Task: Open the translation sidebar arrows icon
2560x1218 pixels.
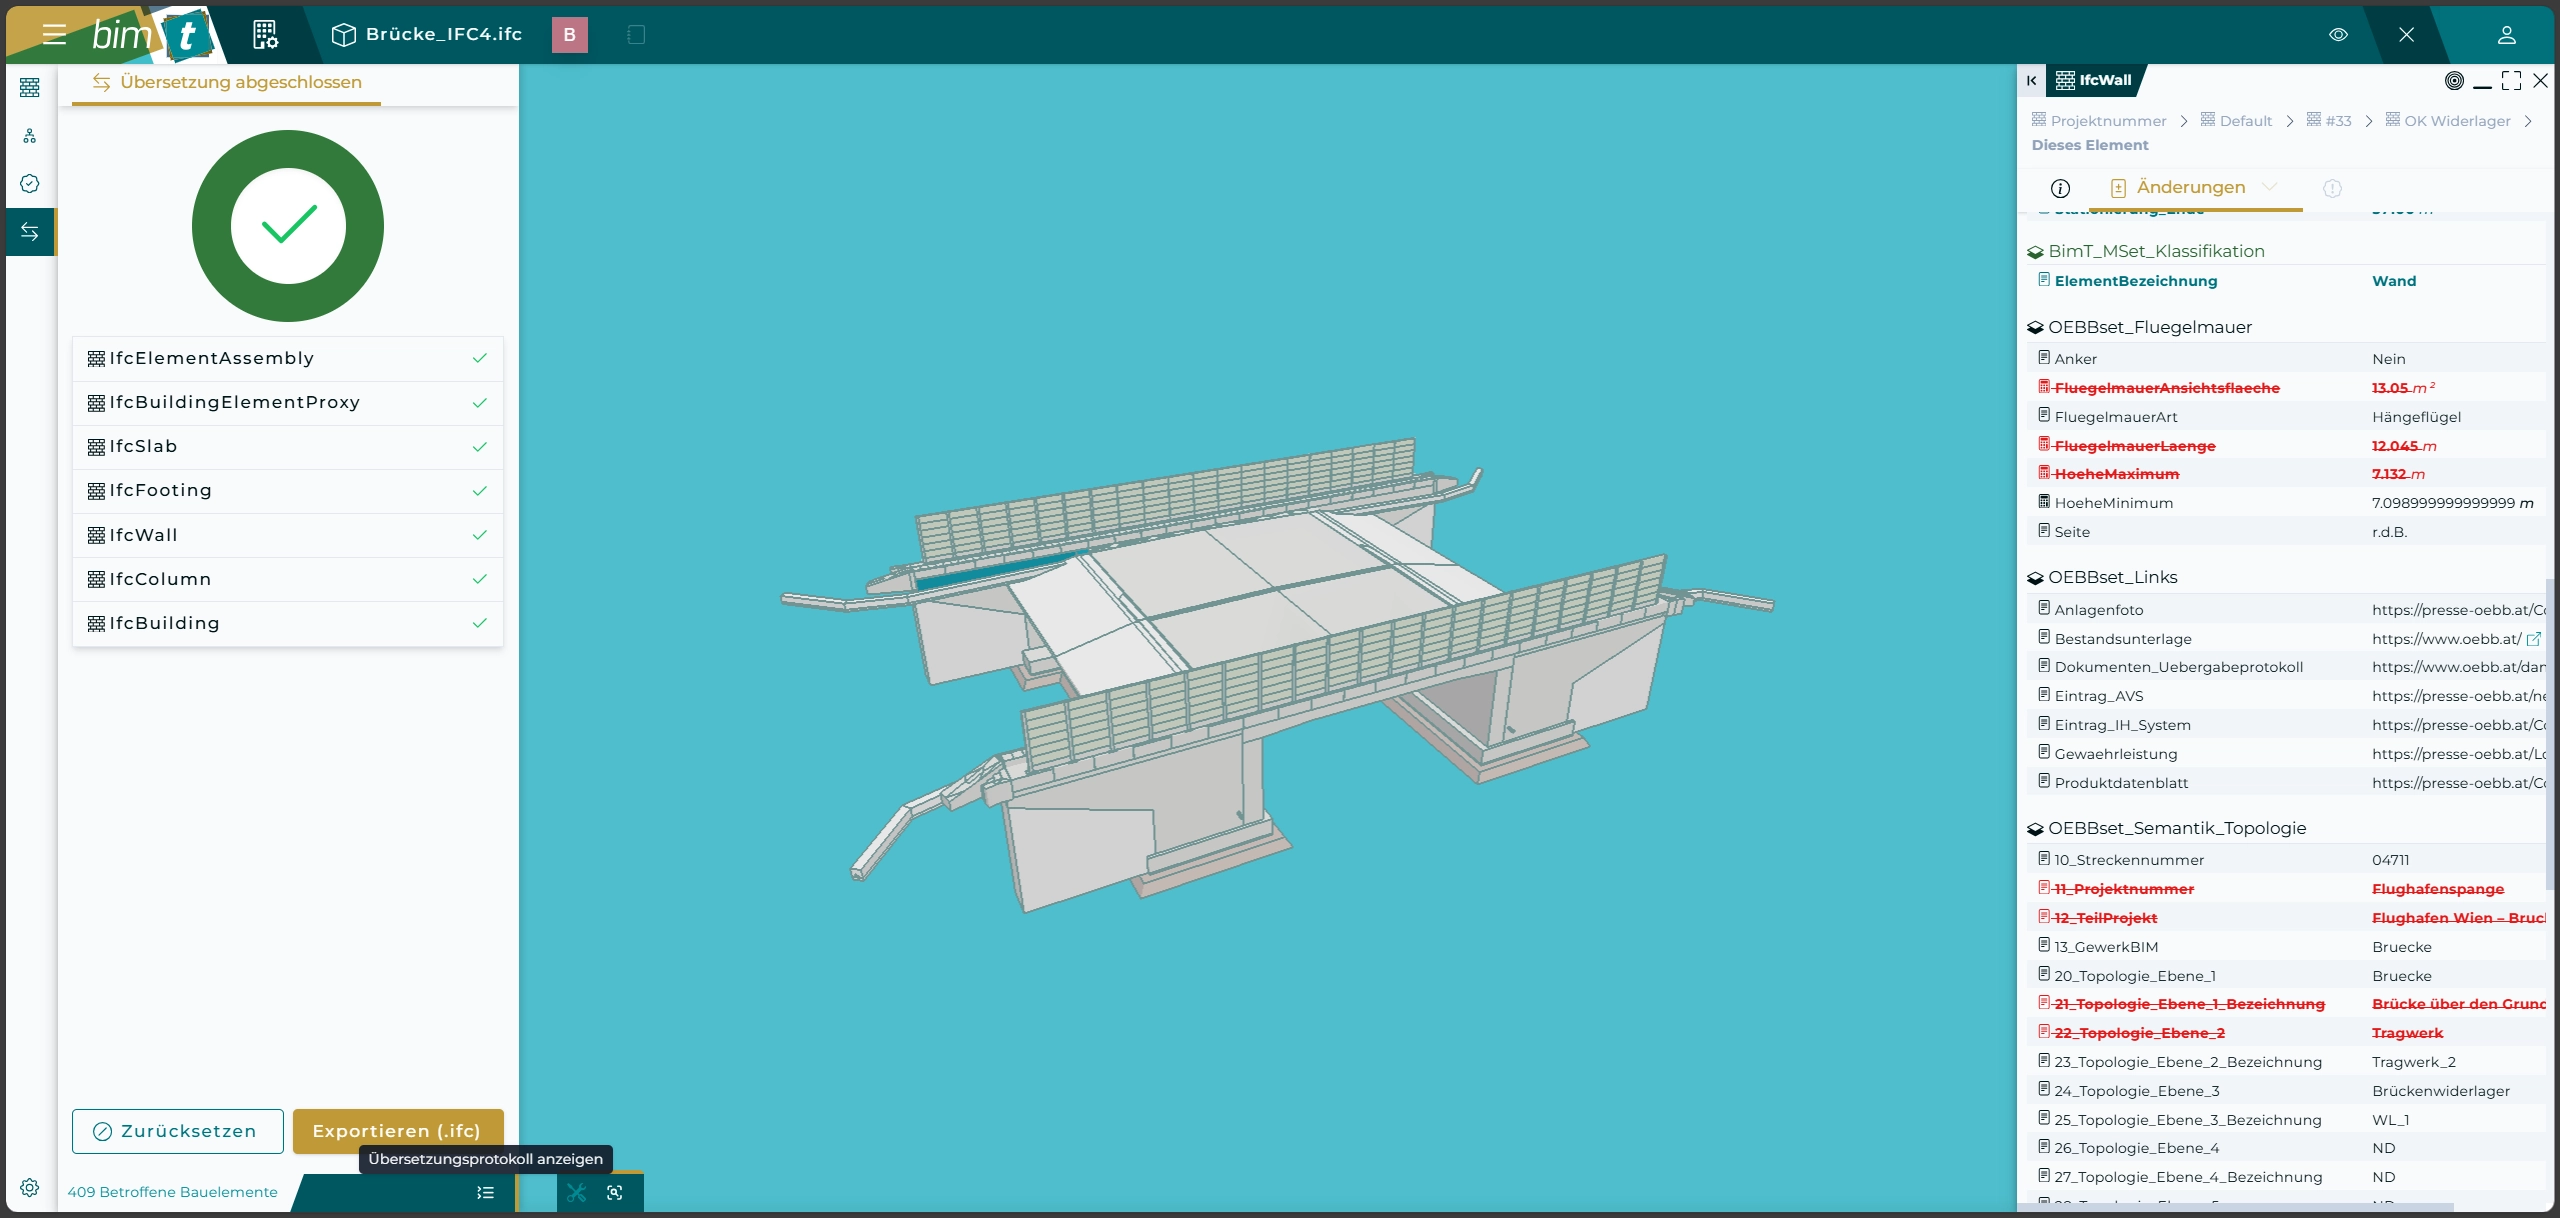Action: (30, 232)
